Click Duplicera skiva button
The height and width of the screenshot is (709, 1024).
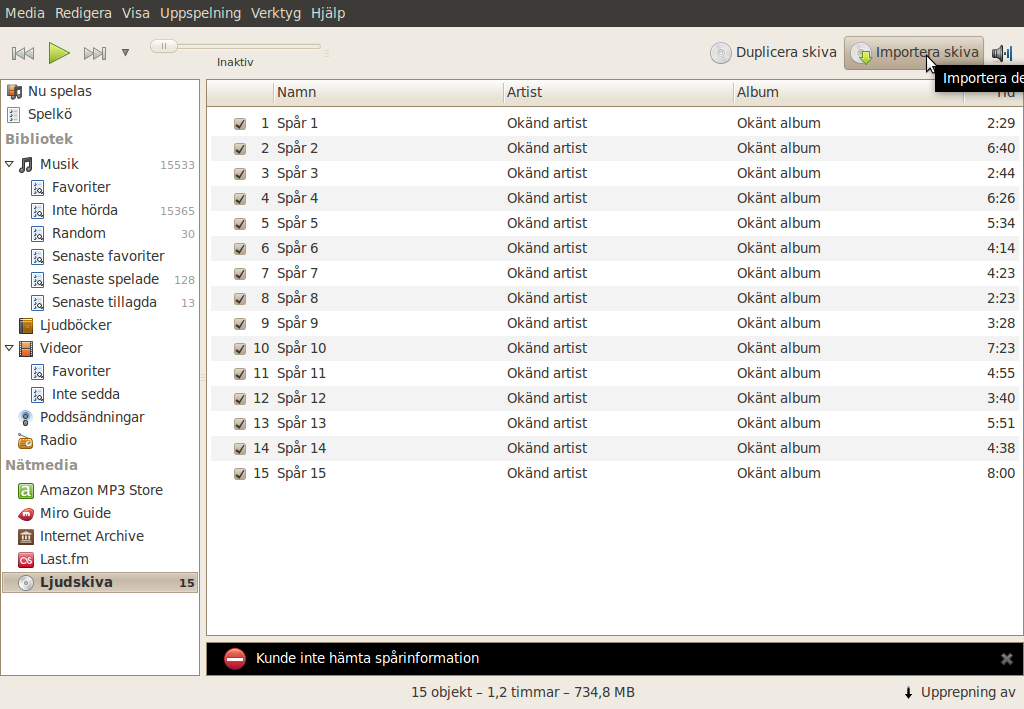tap(773, 52)
